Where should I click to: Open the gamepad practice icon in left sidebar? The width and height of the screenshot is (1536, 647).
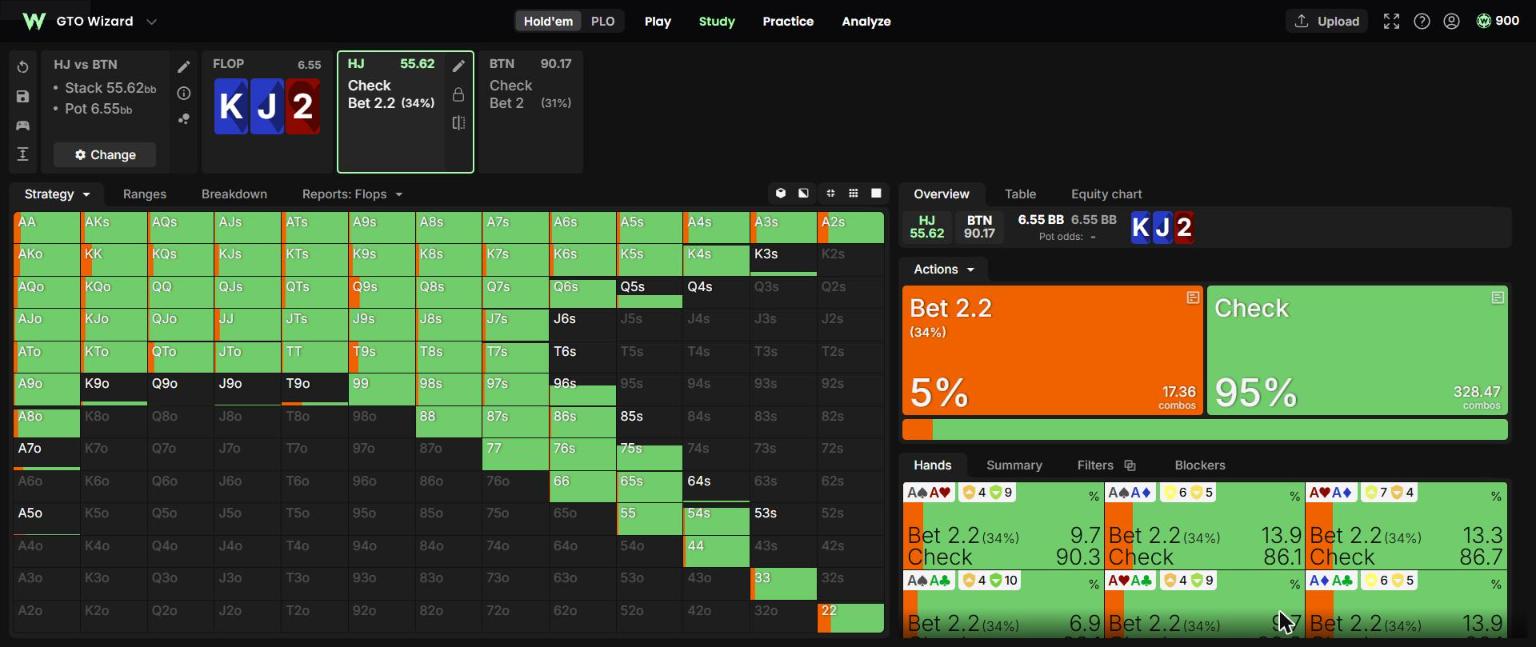point(23,126)
